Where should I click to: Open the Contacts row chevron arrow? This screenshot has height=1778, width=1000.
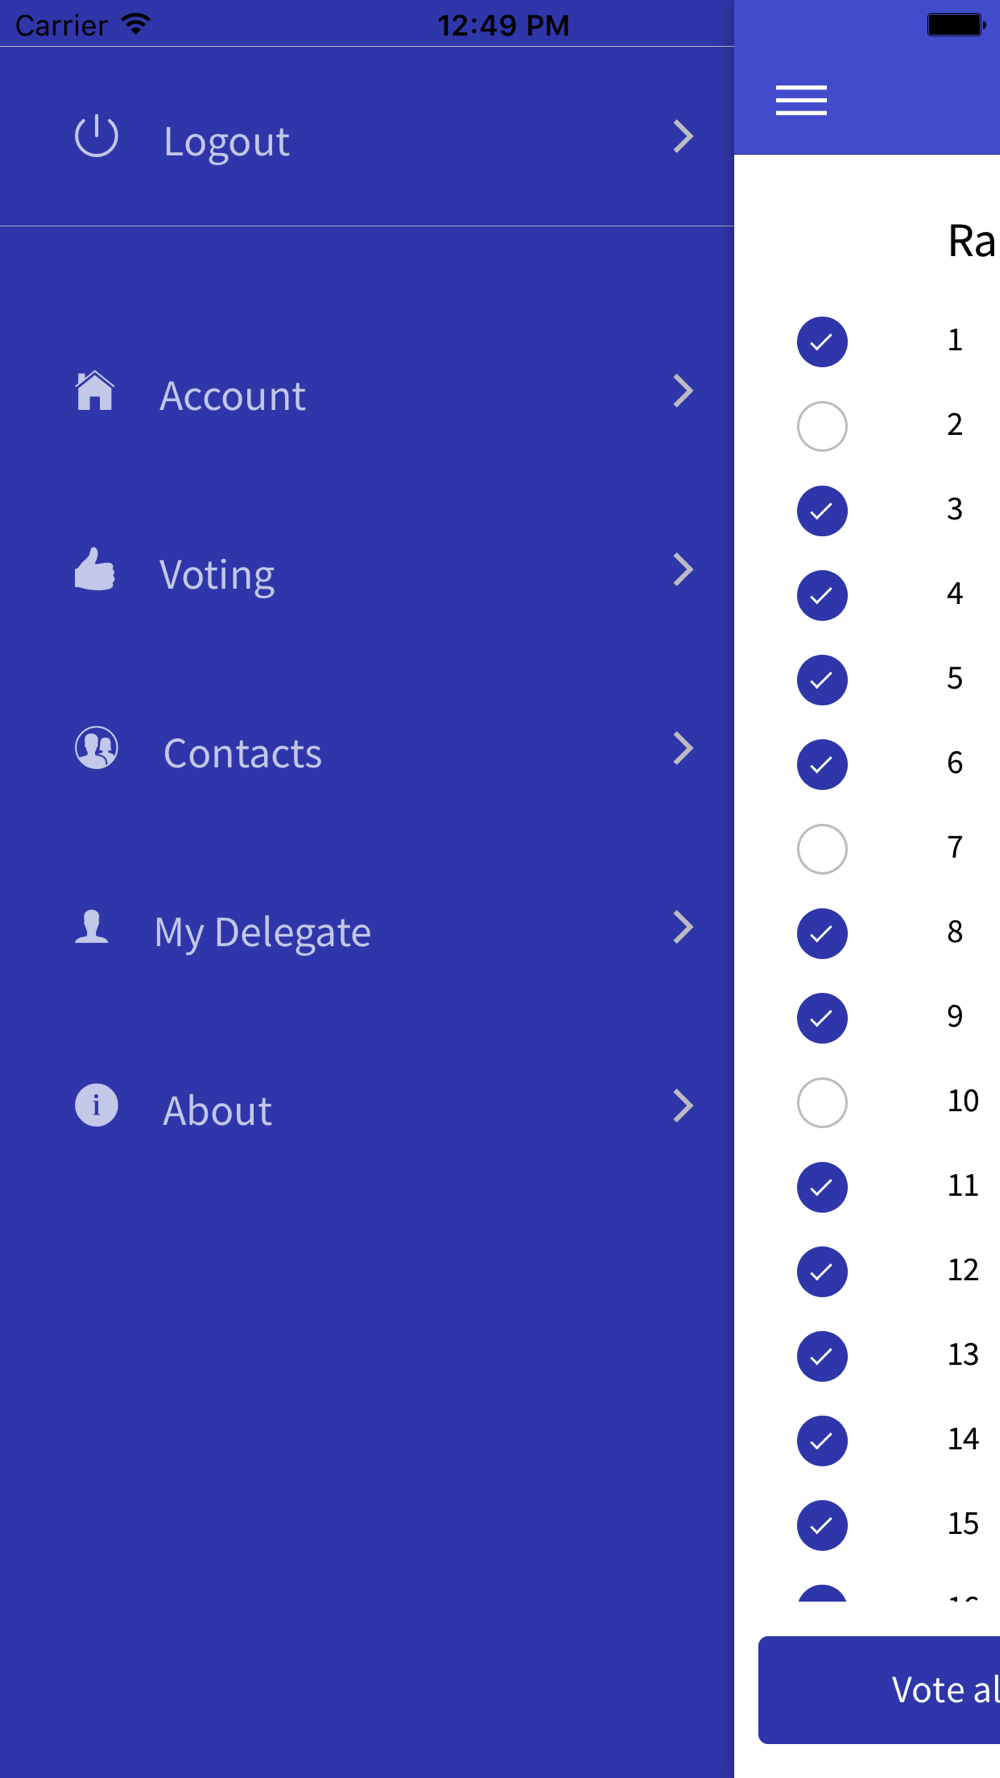[x=683, y=748]
